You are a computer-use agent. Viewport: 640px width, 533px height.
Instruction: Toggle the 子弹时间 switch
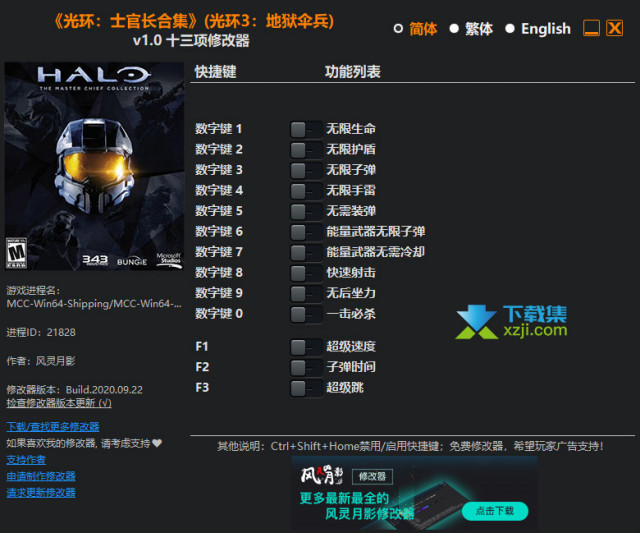tap(306, 367)
